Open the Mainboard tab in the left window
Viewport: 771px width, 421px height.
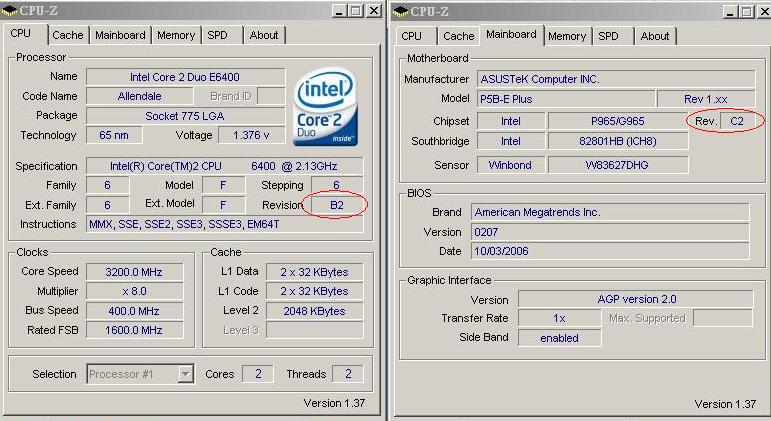tap(120, 35)
